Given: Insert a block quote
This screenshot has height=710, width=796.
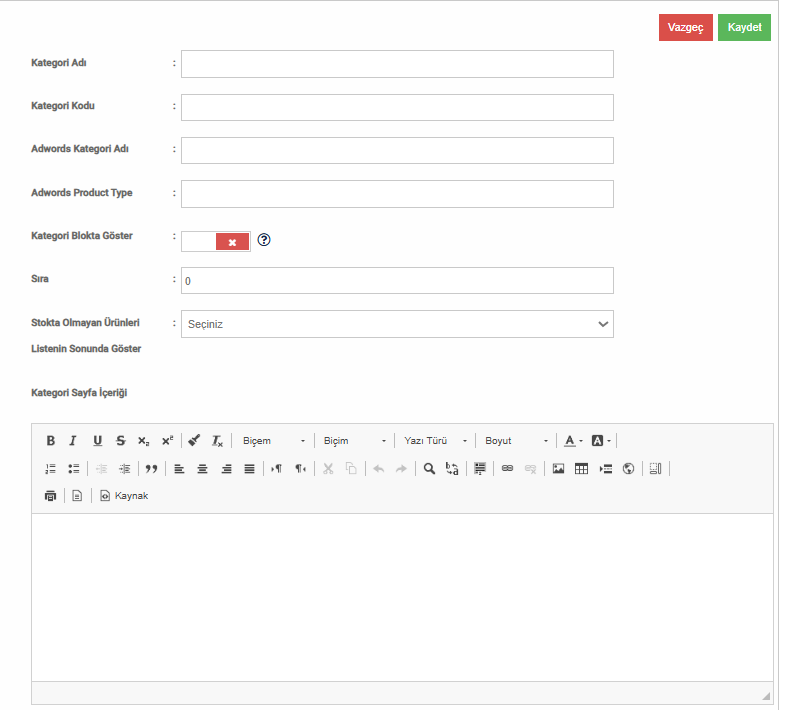Looking at the screenshot, I should 151,468.
